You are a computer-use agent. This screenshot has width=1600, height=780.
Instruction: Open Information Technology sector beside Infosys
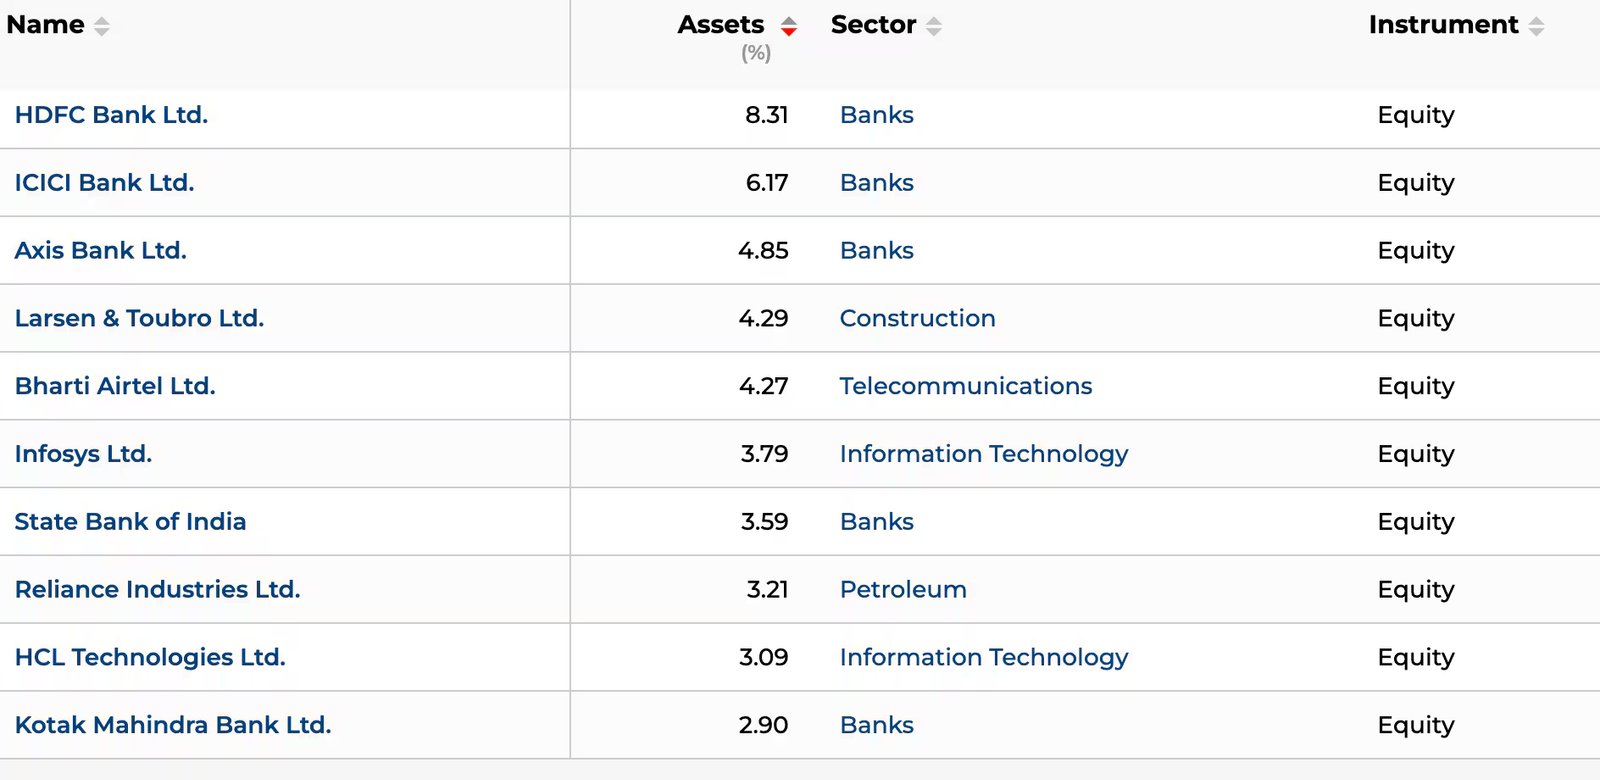tap(983, 454)
